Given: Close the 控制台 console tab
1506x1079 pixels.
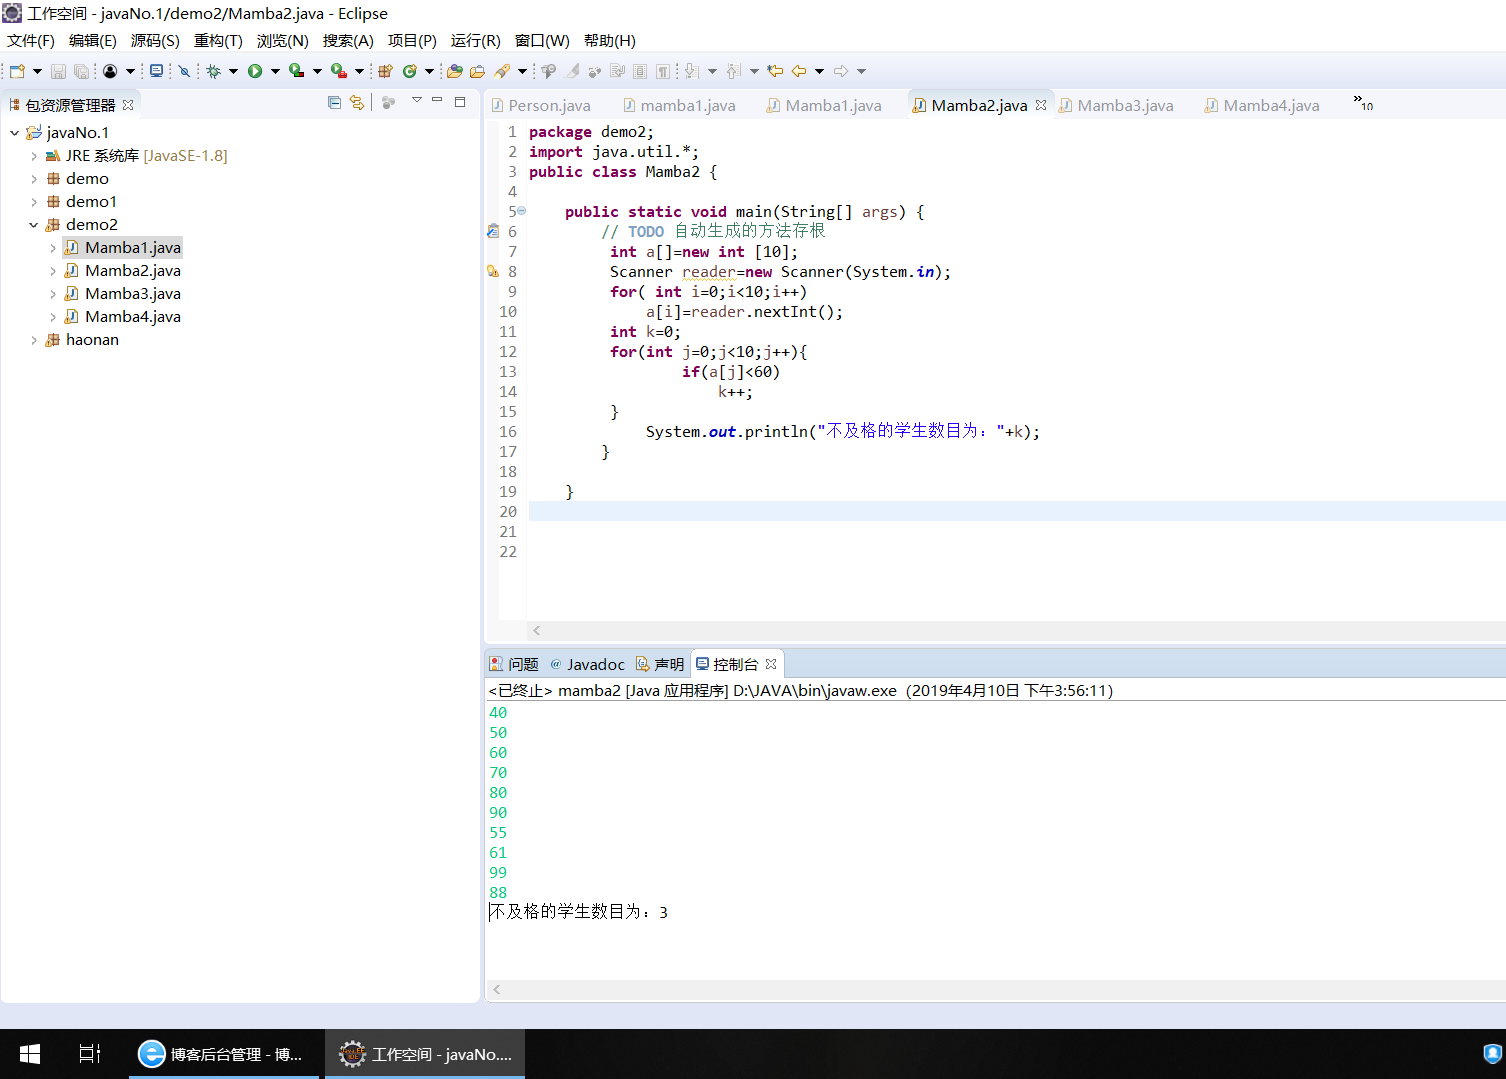Looking at the screenshot, I should [771, 664].
